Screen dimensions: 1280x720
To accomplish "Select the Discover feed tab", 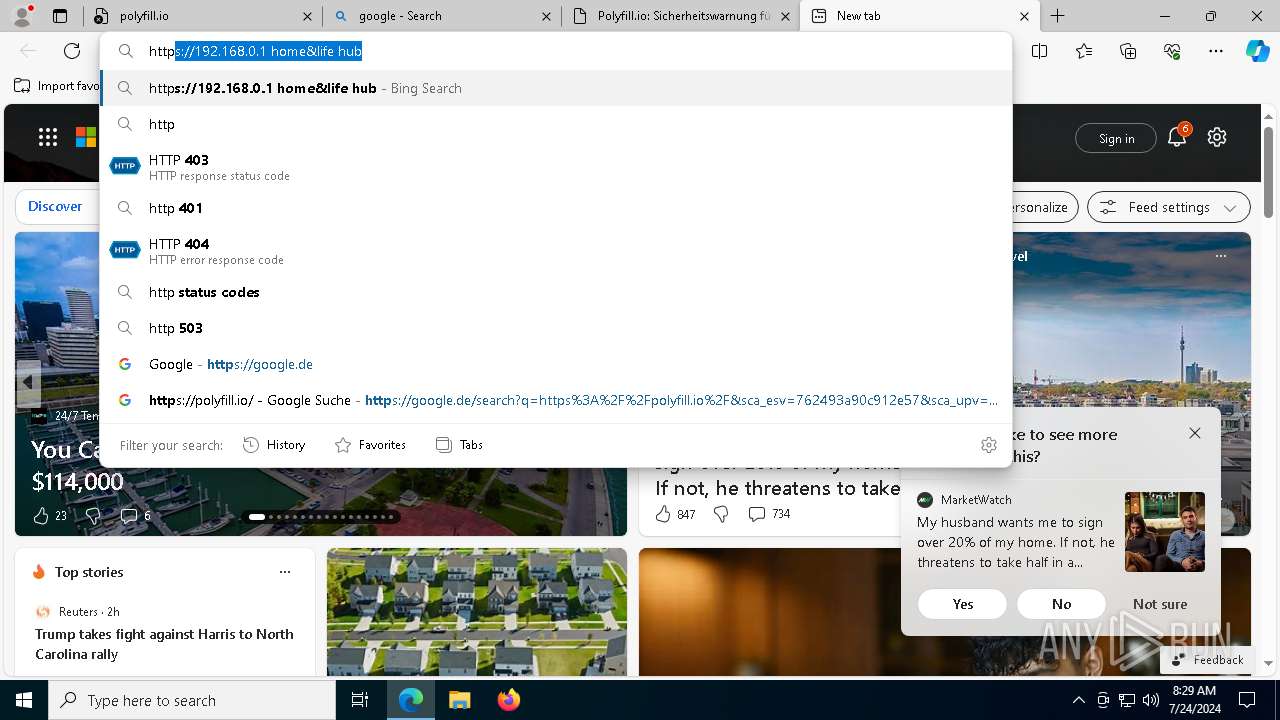I will 55,206.
